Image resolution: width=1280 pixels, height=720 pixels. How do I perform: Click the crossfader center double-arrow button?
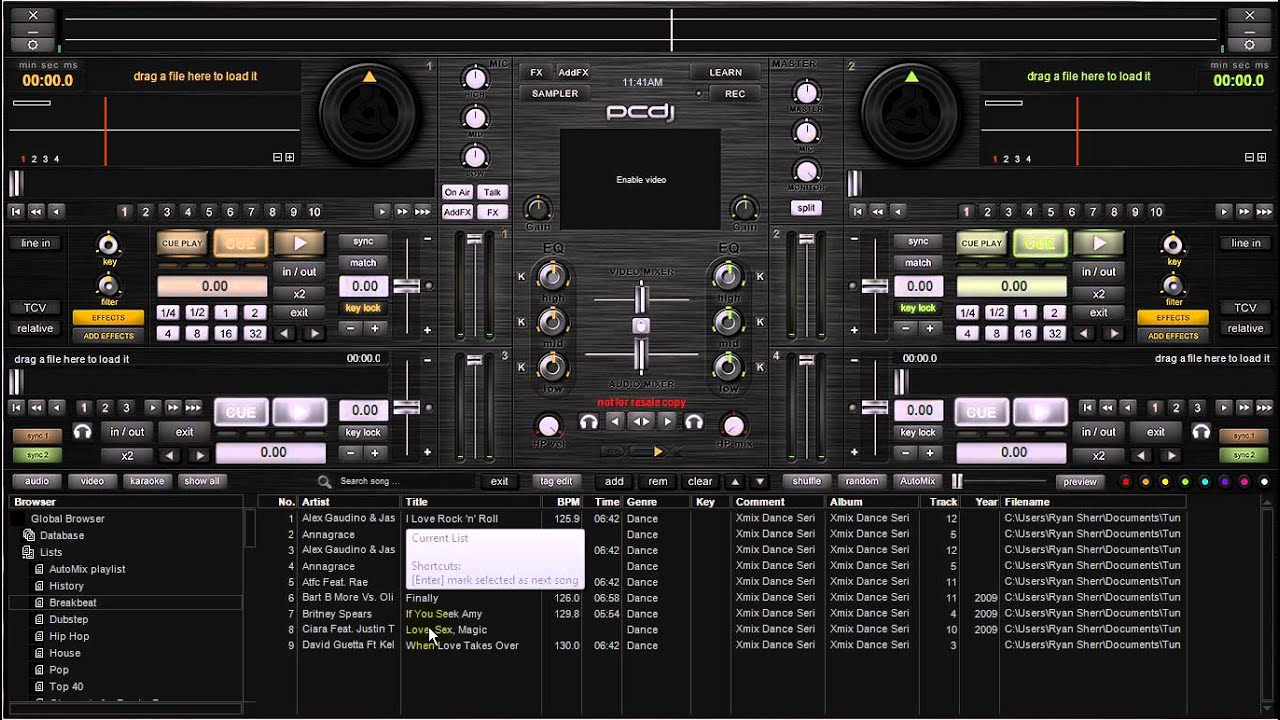(641, 422)
